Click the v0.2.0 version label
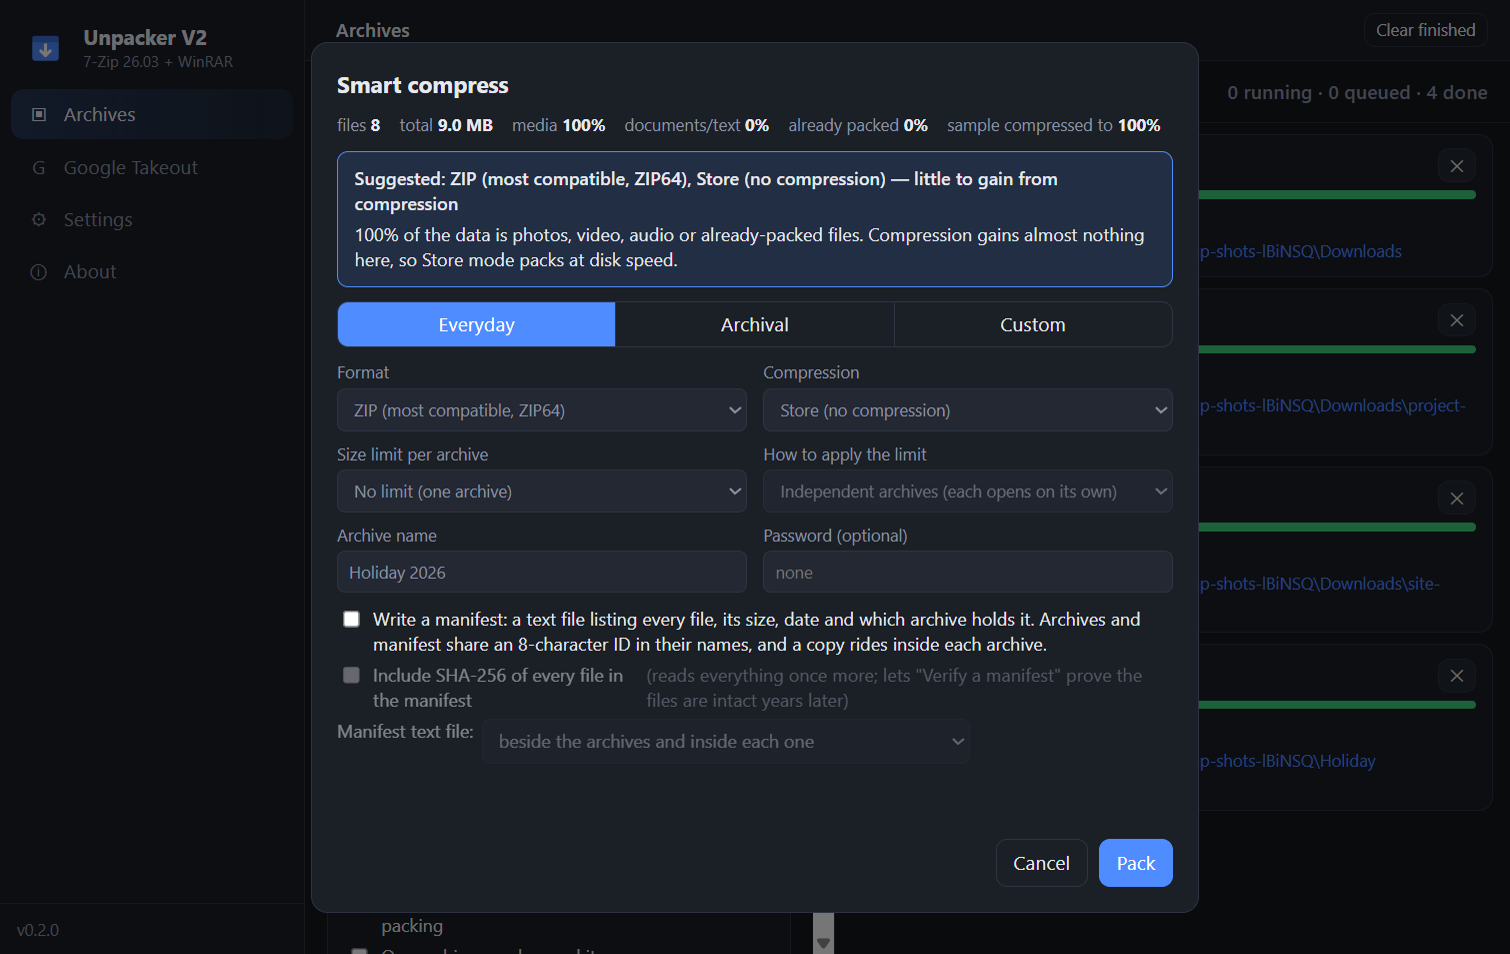 click(x=38, y=930)
